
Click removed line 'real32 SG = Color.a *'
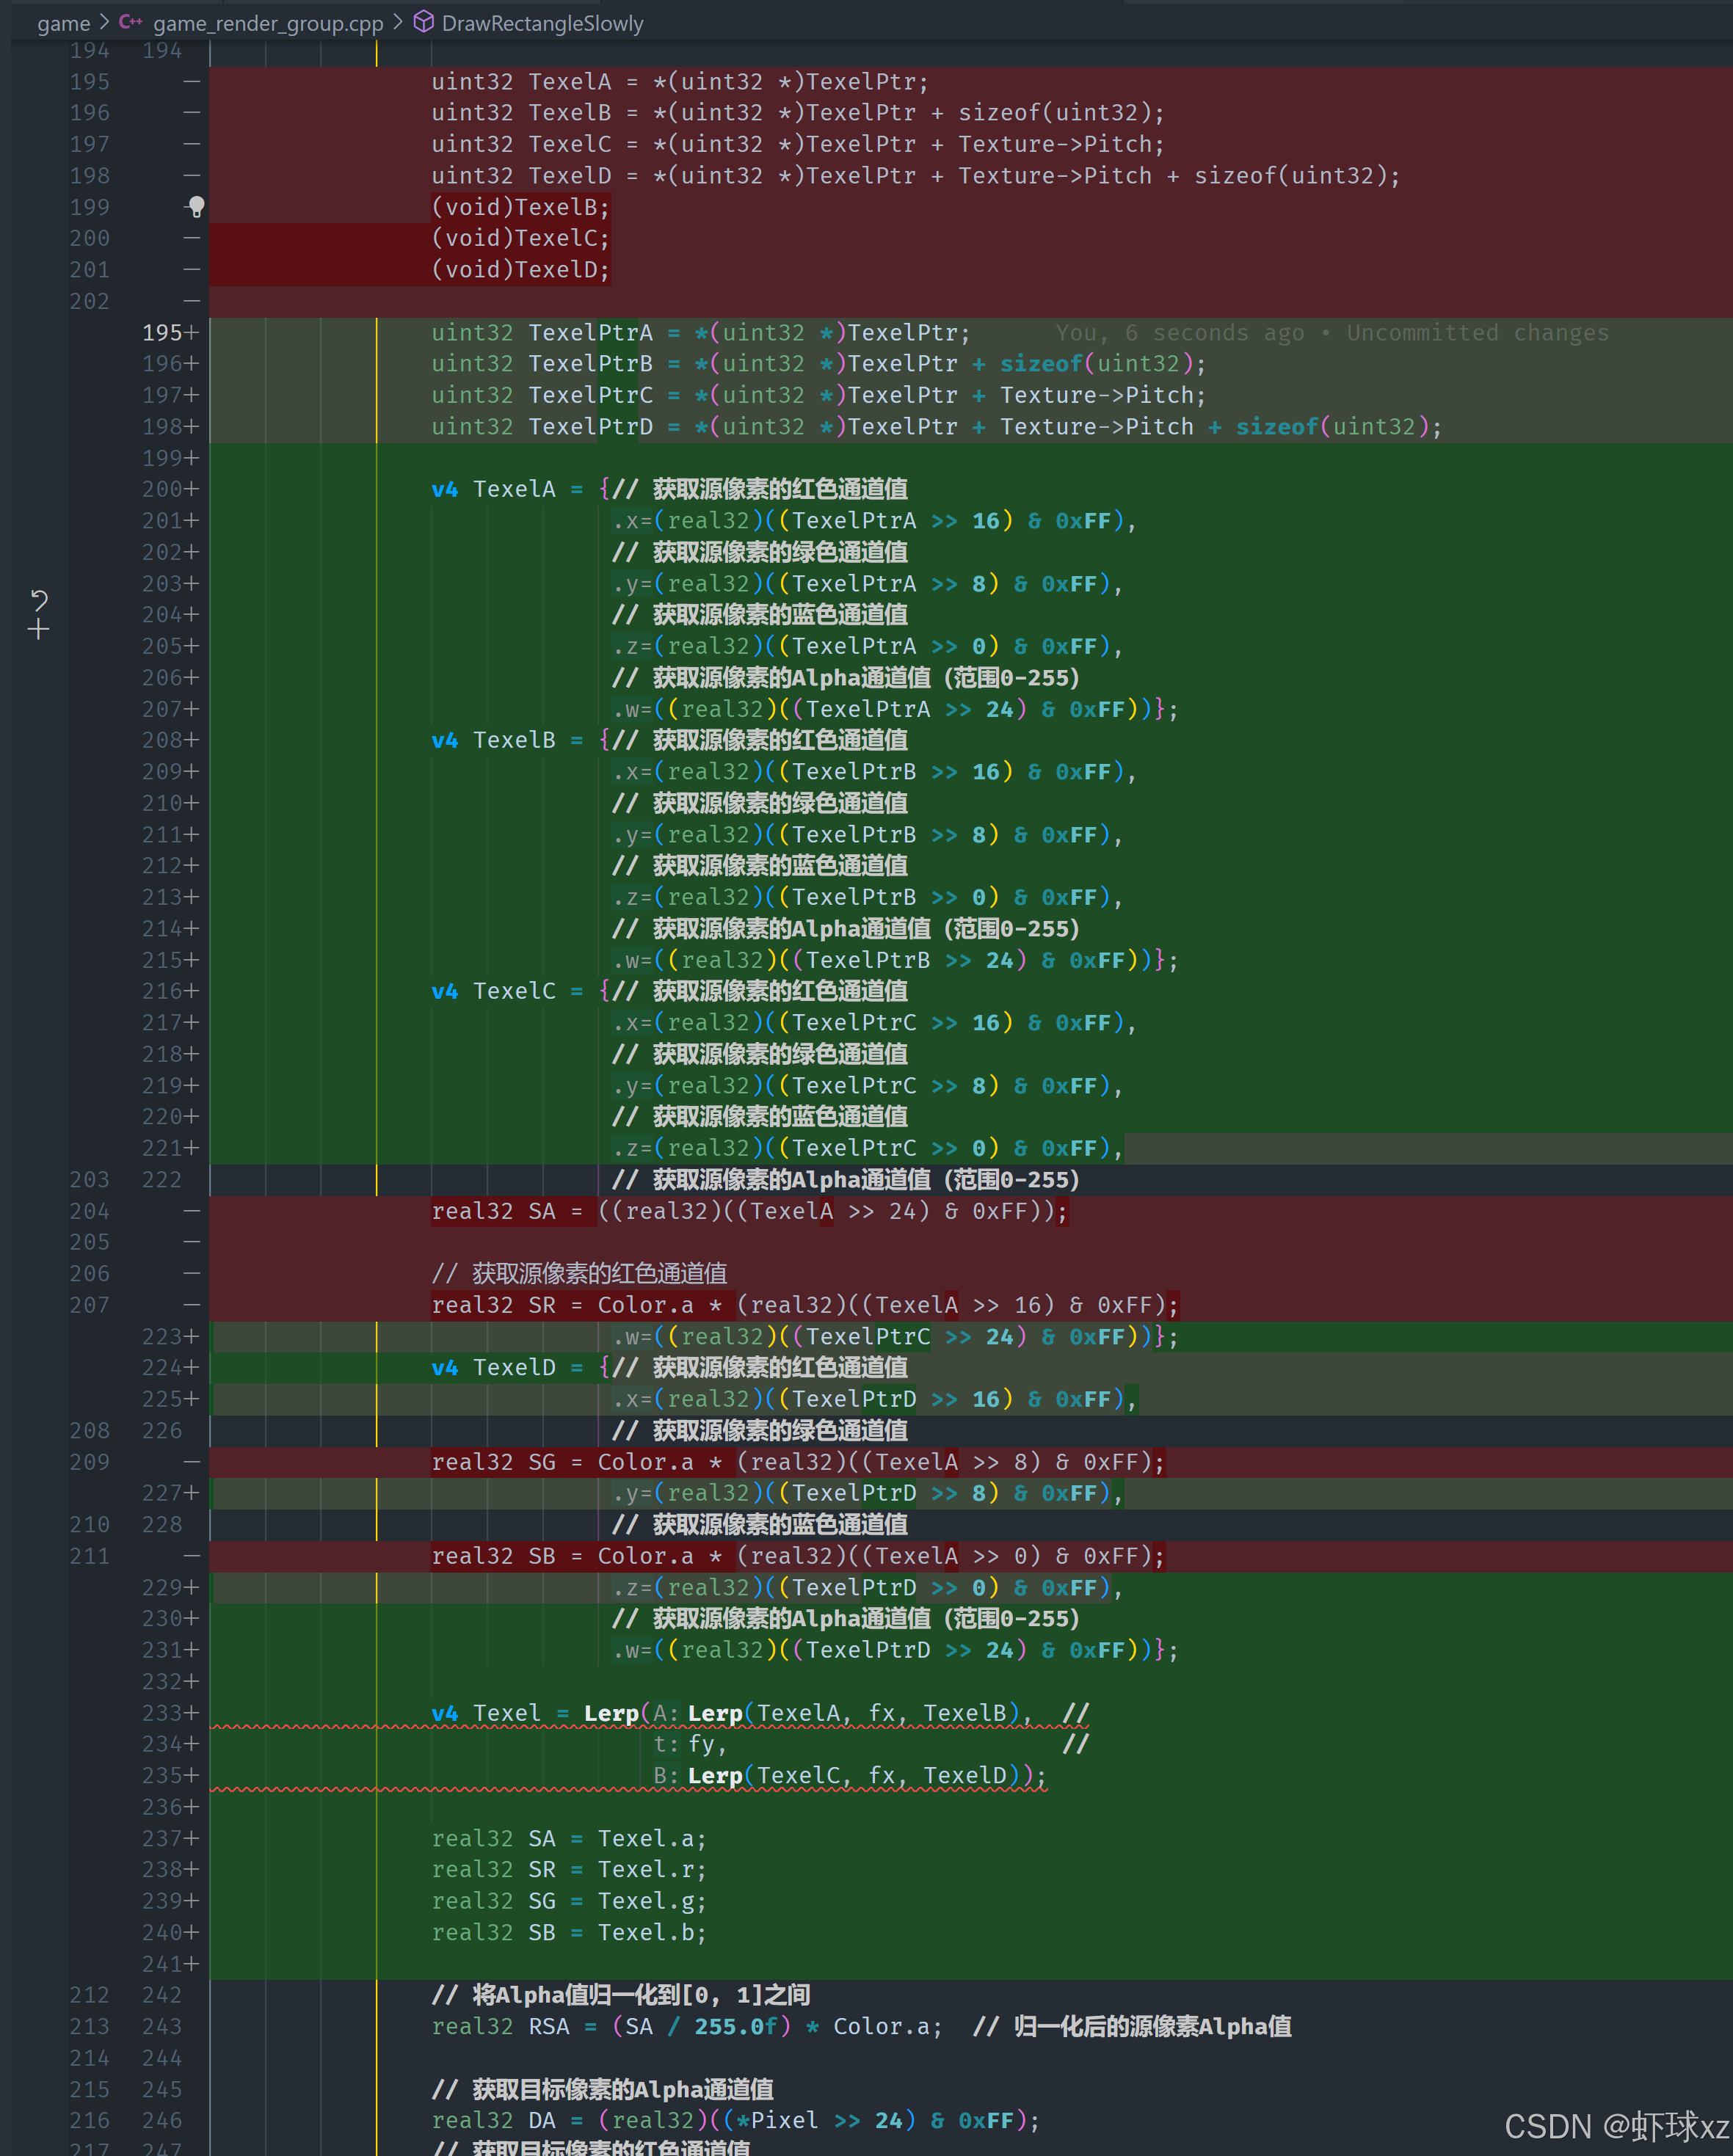(x=798, y=1462)
